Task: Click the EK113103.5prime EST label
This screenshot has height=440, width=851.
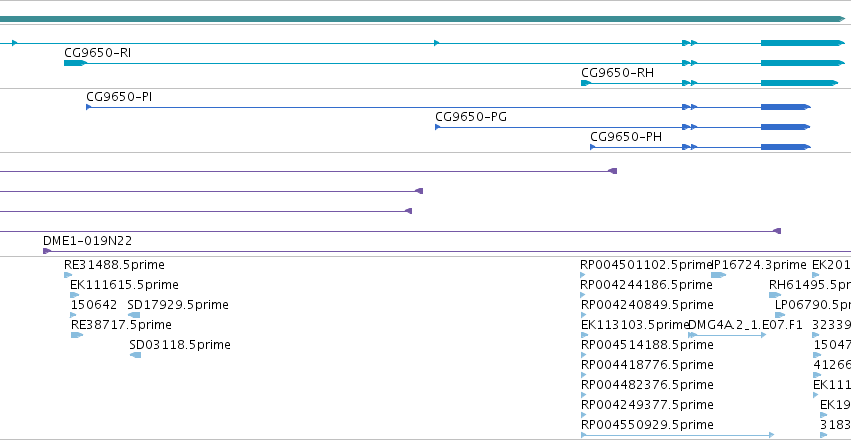Action: tap(635, 325)
